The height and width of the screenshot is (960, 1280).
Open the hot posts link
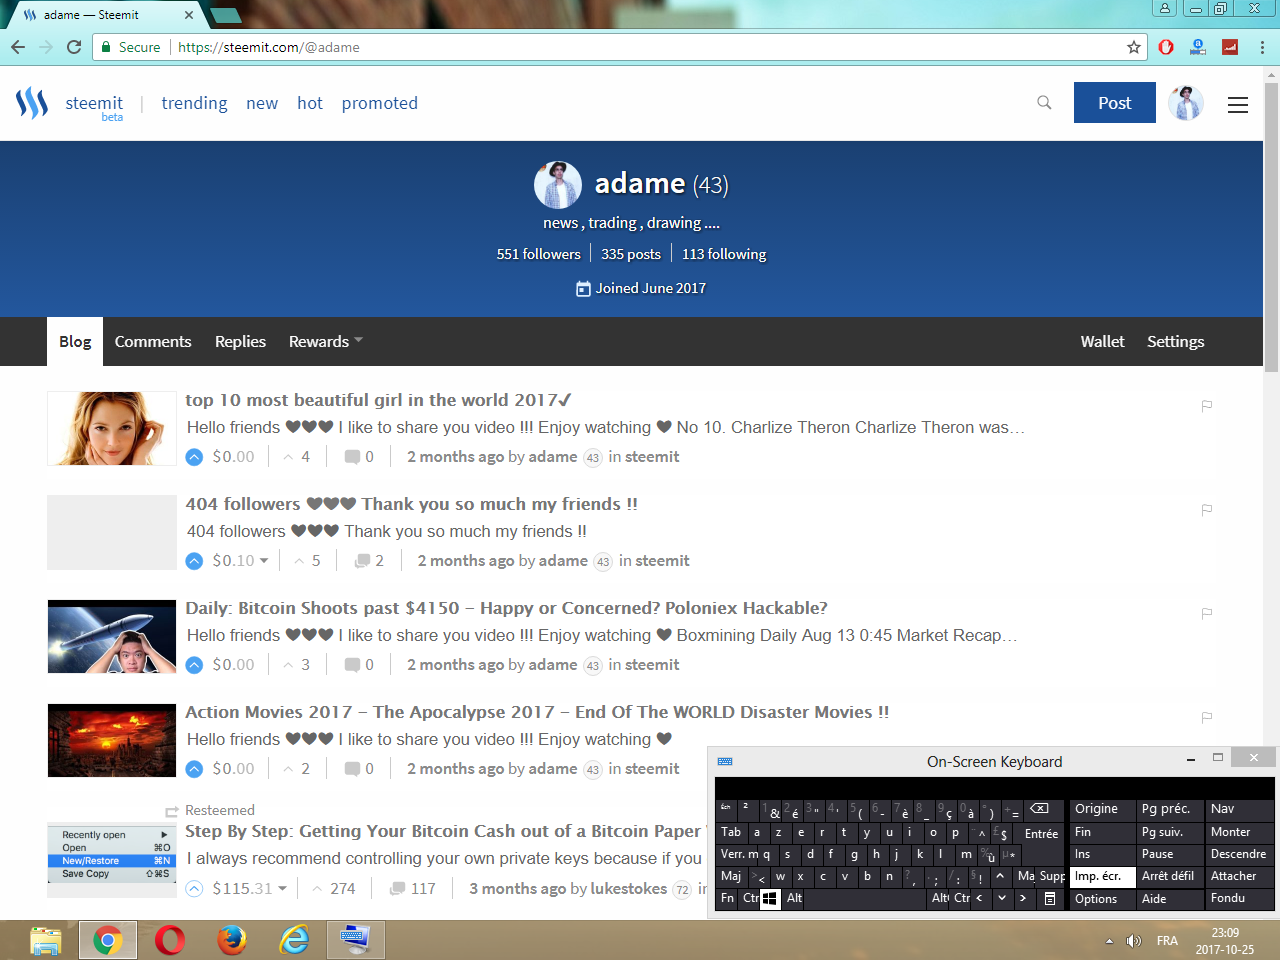click(x=310, y=103)
